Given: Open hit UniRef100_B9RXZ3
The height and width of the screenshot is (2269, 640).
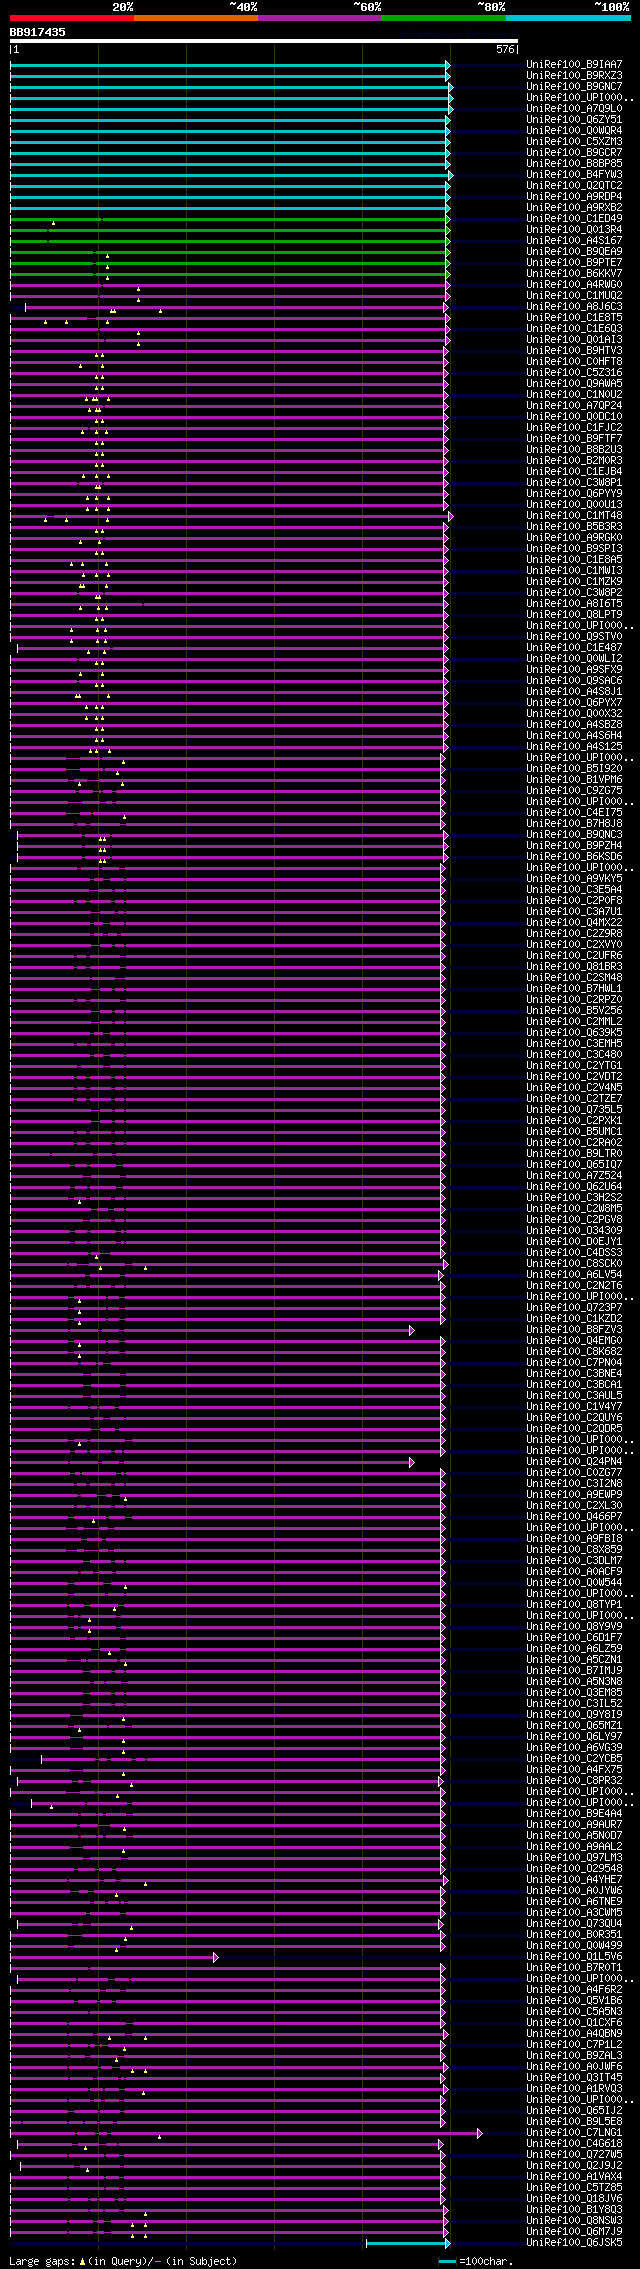Looking at the screenshot, I should 574,75.
